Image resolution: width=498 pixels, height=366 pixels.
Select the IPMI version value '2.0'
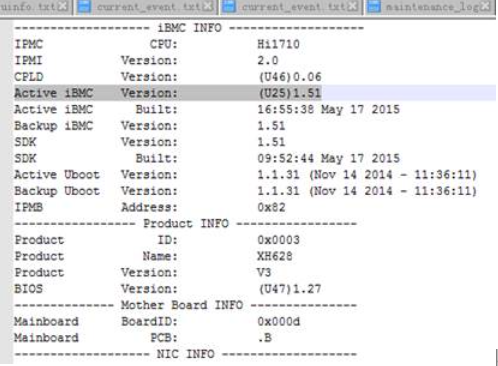(x=268, y=60)
